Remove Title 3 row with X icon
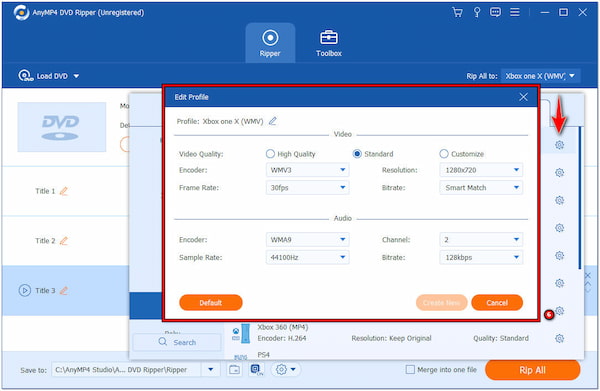Screen dimensions: 600x391 [588, 275]
